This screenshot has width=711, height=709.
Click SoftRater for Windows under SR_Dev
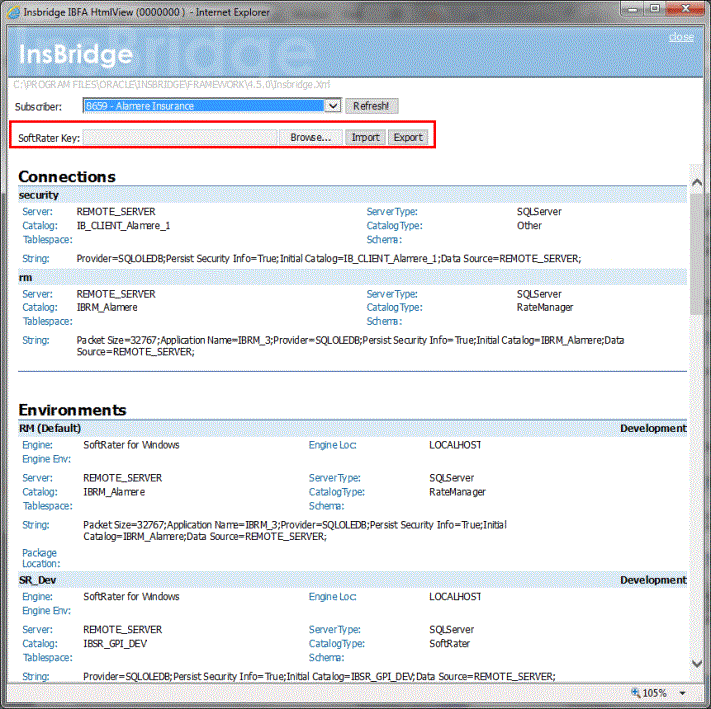(x=131, y=596)
